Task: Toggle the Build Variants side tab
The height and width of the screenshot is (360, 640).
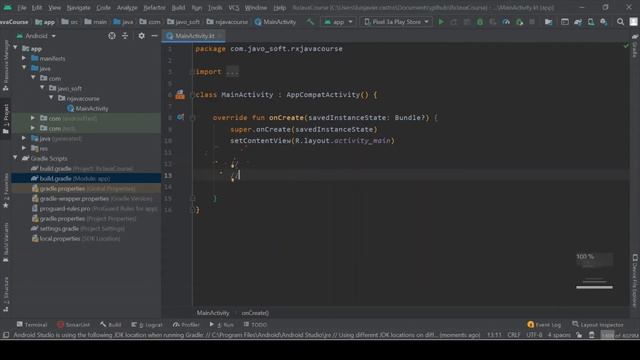Action: (6, 242)
